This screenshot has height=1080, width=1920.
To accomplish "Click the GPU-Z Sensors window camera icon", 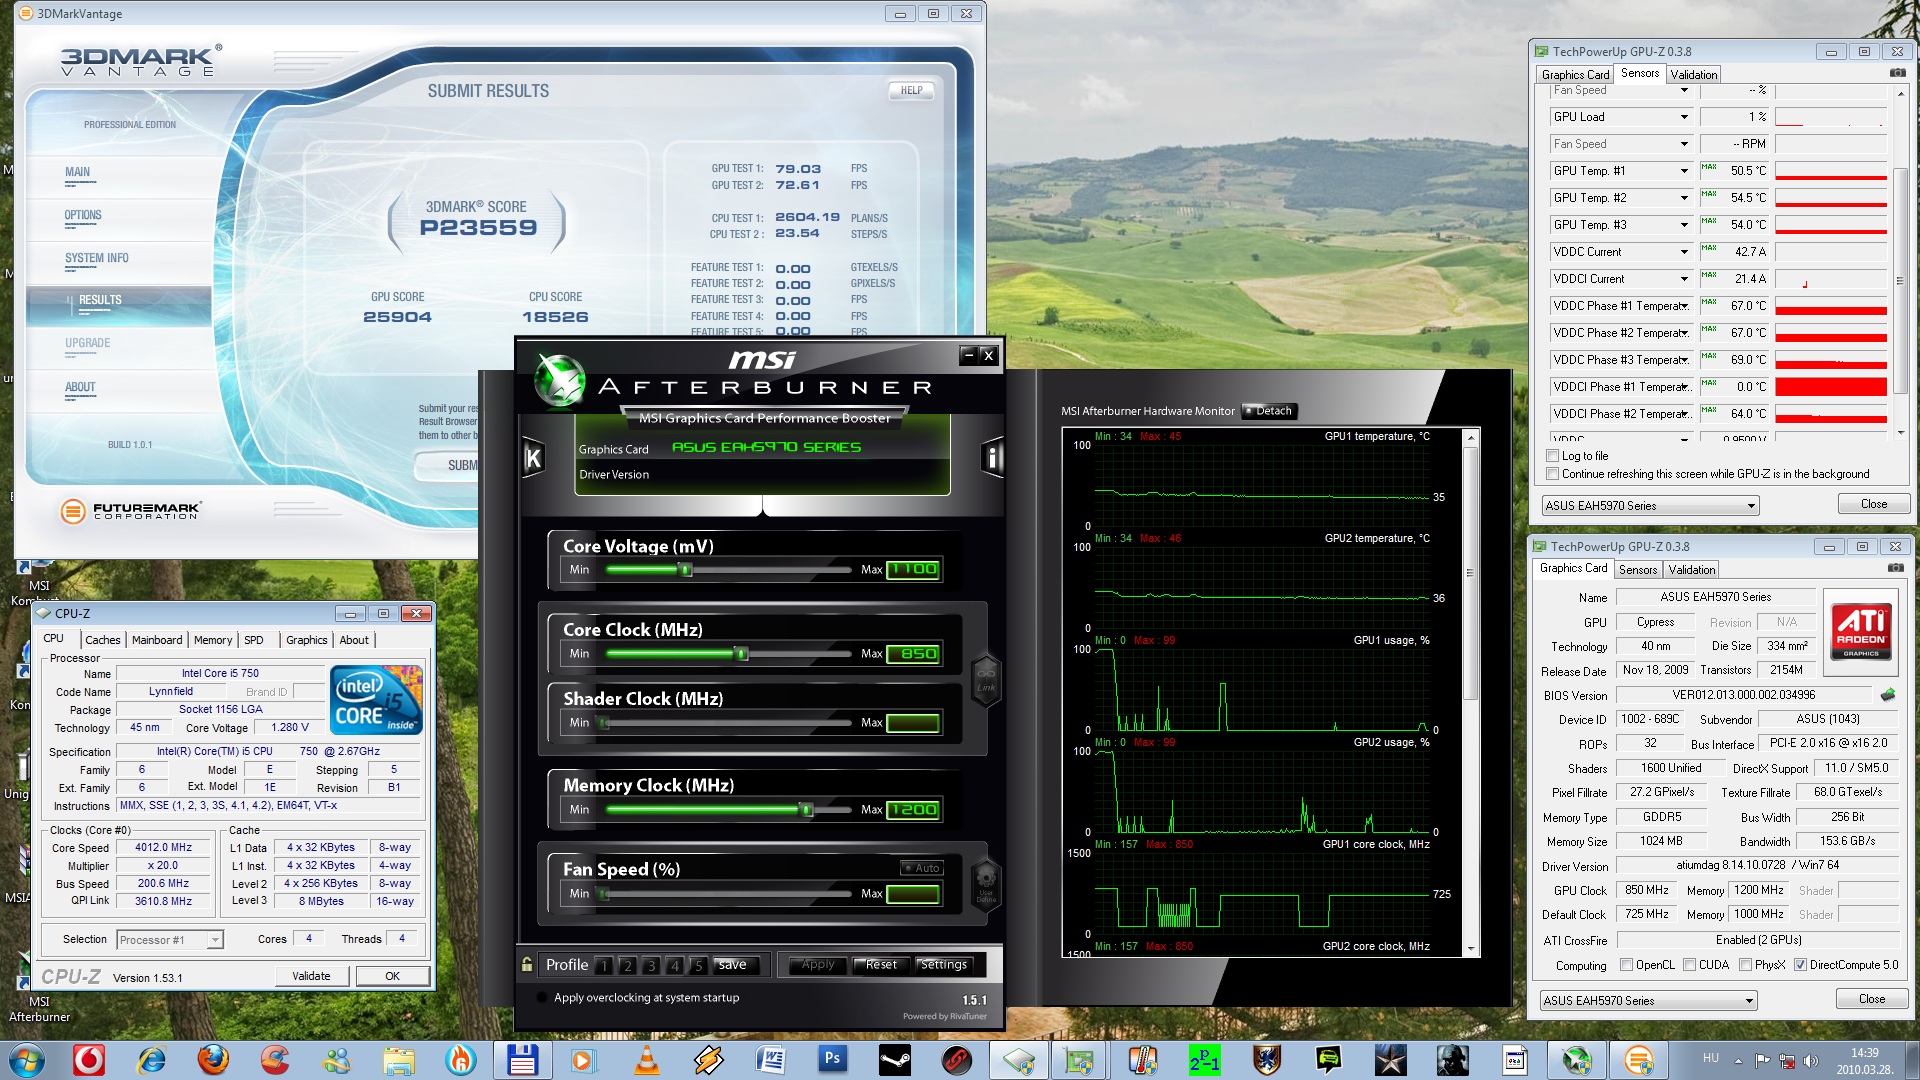I will tap(1897, 73).
